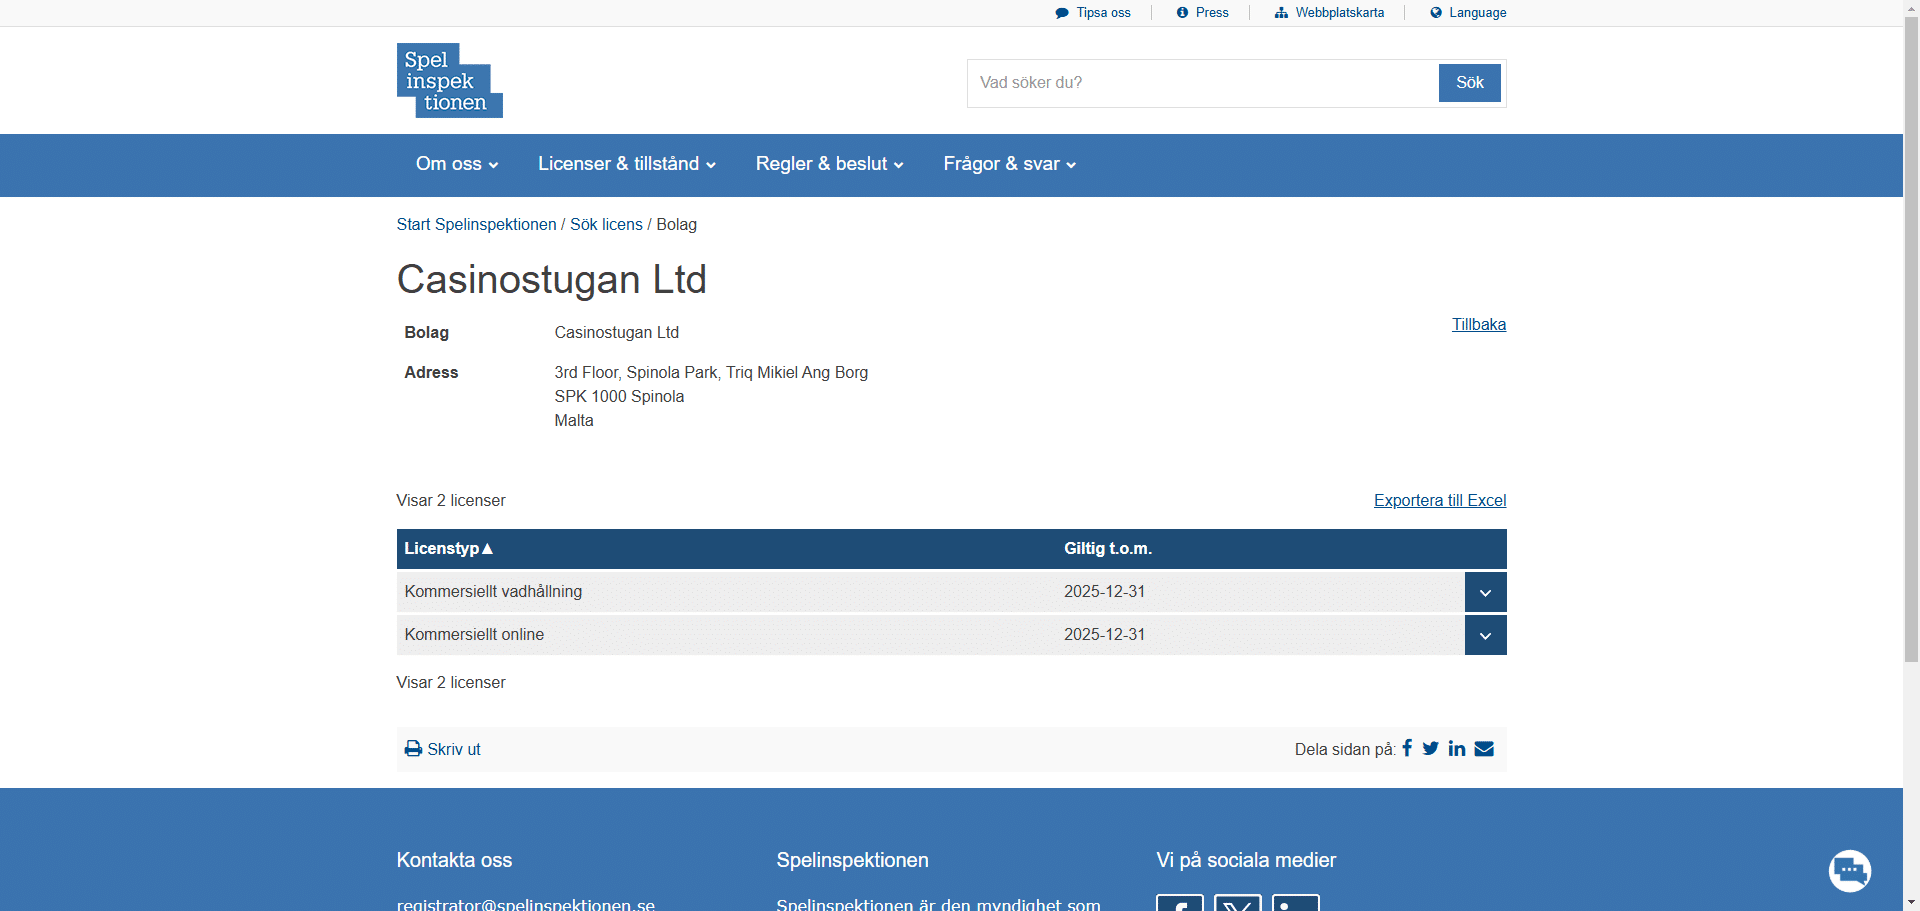This screenshot has height=911, width=1920.
Task: Click the Sök search button
Action: tap(1470, 83)
